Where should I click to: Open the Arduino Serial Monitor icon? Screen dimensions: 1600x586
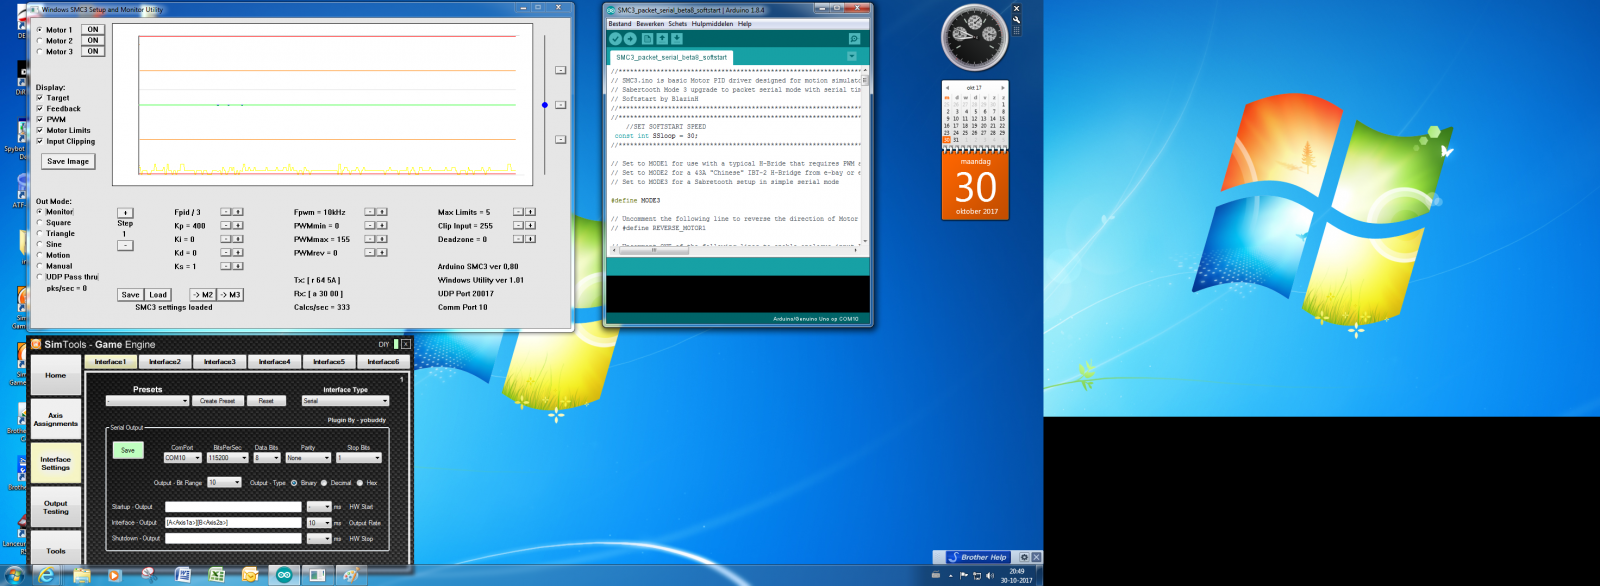[854, 39]
